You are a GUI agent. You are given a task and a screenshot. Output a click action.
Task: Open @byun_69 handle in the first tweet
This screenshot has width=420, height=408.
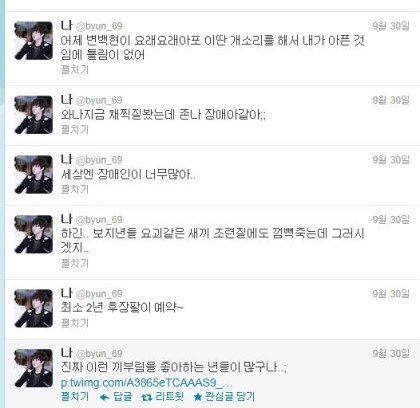[x=99, y=26]
